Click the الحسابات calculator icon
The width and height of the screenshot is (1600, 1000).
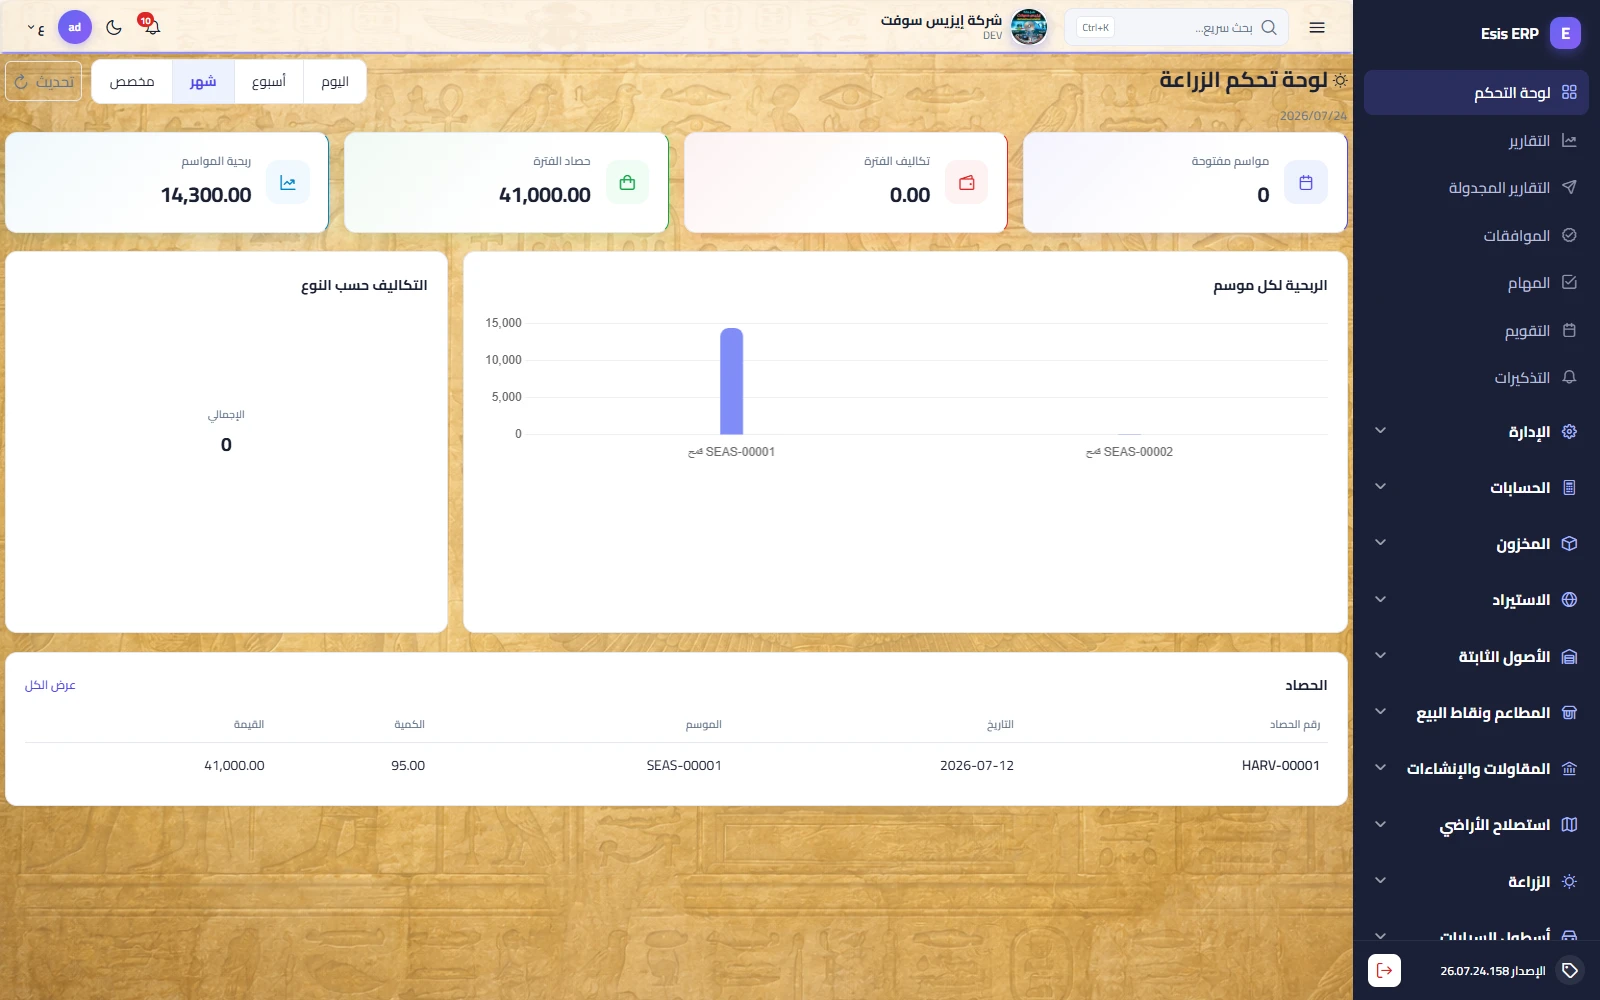tap(1569, 487)
